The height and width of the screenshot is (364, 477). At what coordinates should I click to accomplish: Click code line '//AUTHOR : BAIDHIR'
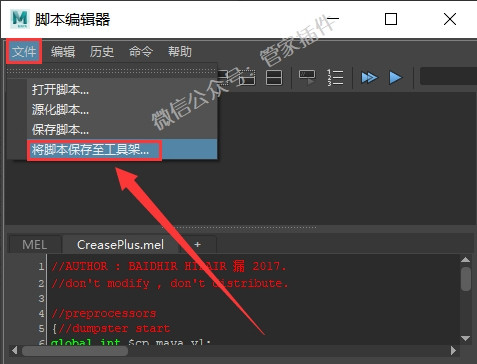(x=169, y=266)
